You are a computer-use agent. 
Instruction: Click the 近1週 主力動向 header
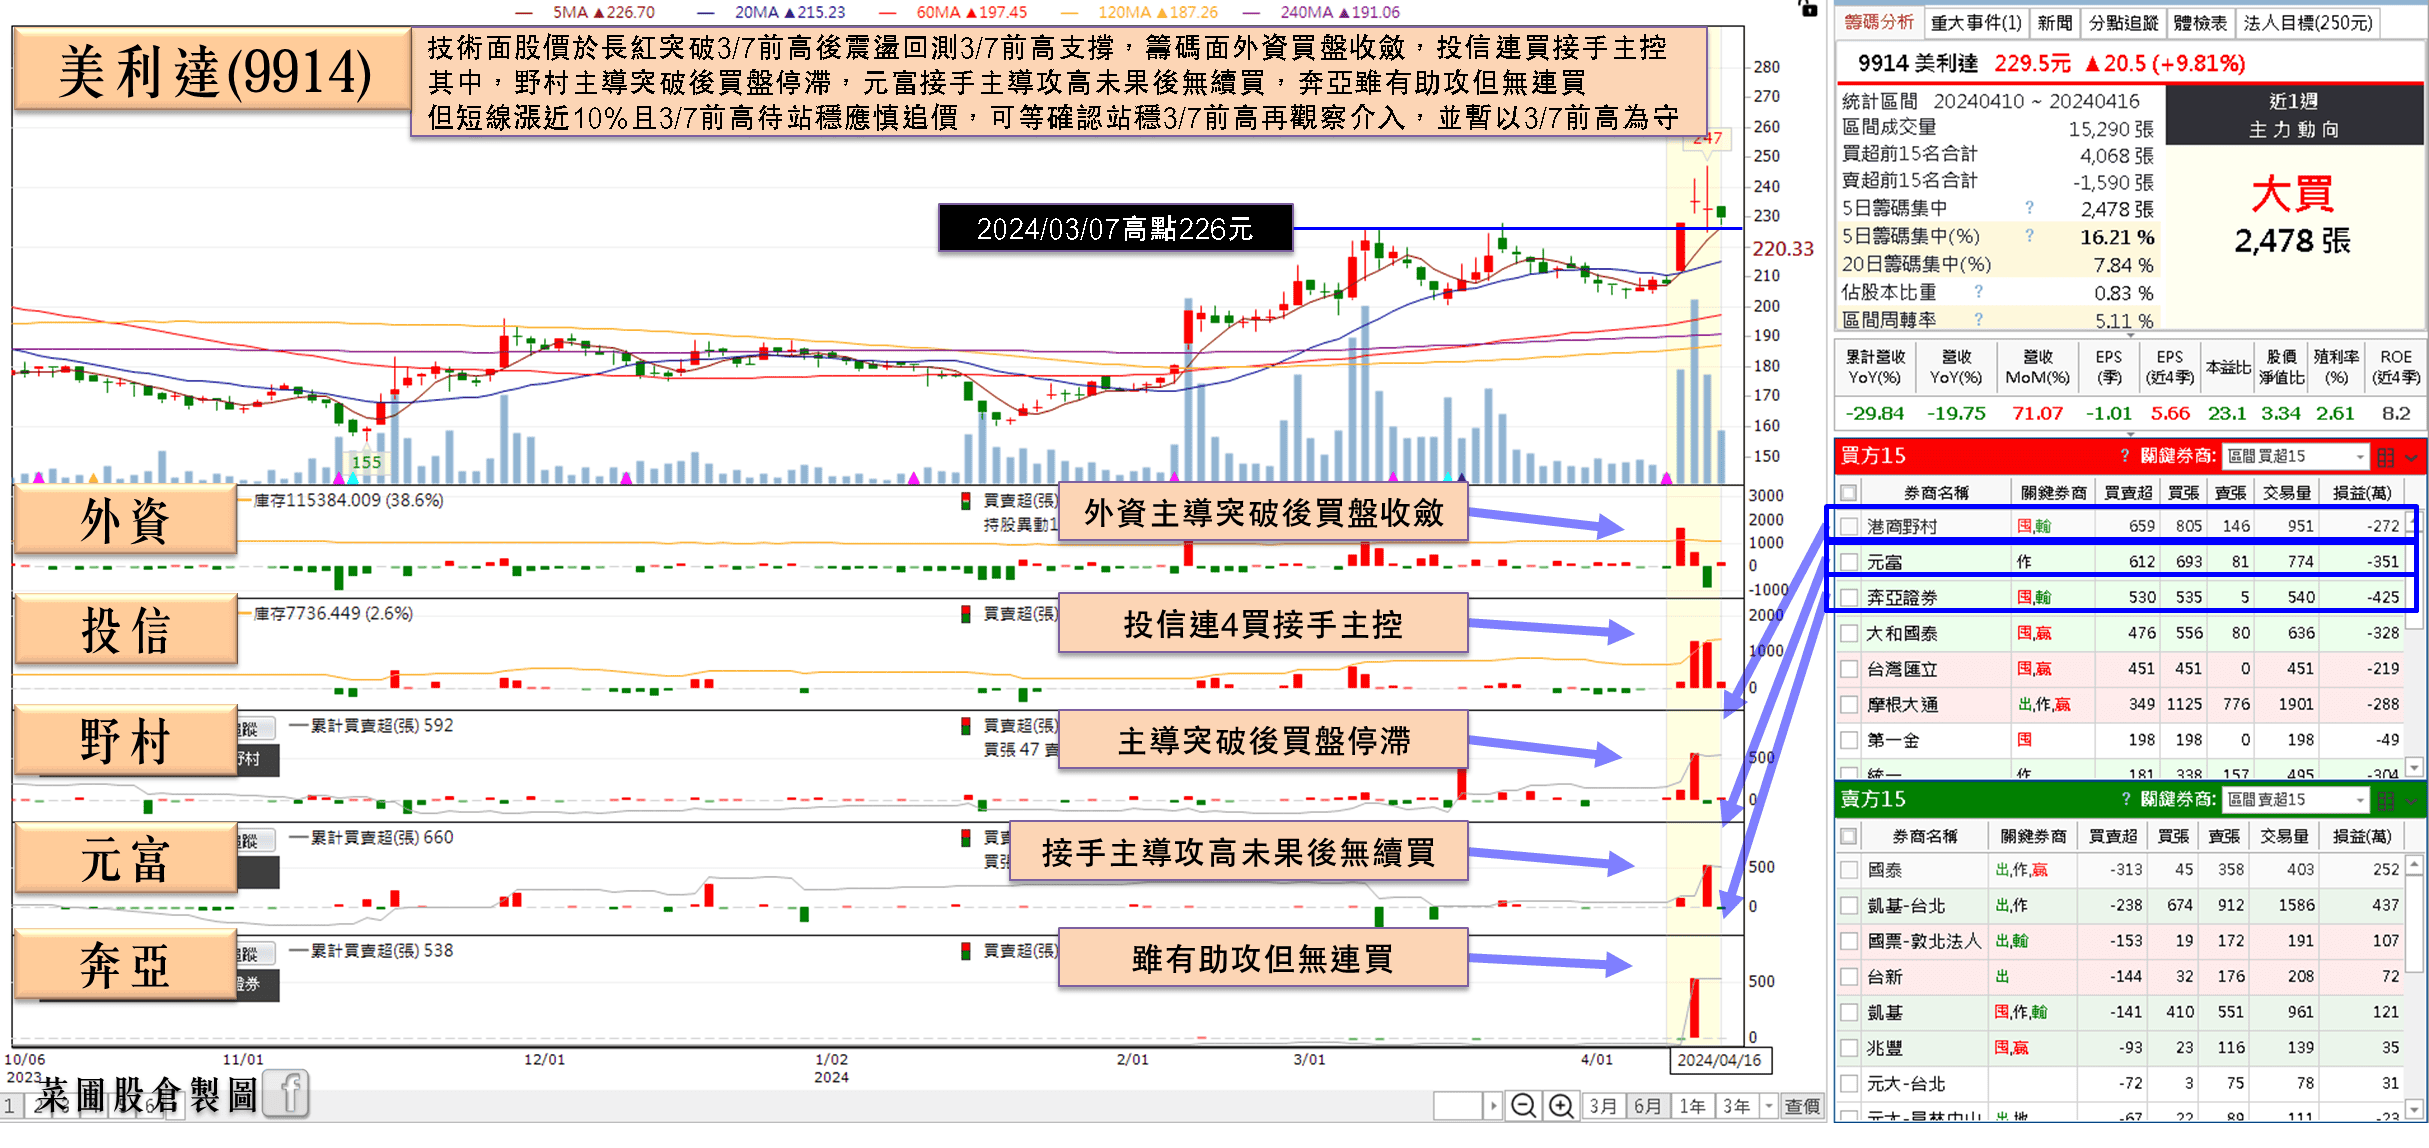2293,115
